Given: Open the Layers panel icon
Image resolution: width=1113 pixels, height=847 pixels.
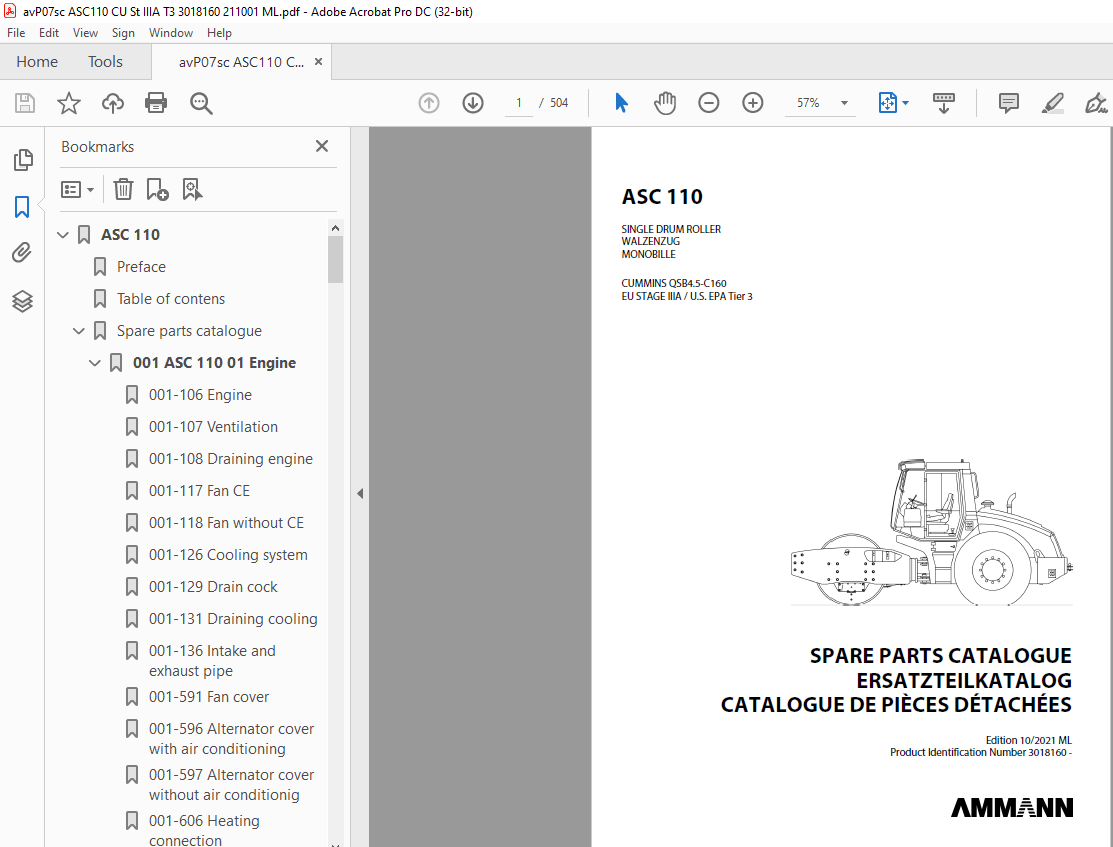Looking at the screenshot, I should 22,301.
